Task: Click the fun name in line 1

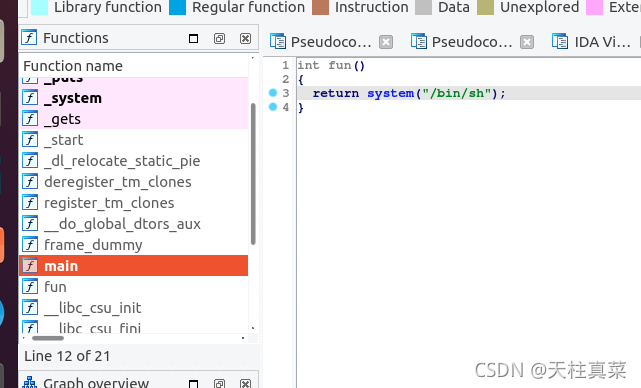Action: tap(340, 65)
